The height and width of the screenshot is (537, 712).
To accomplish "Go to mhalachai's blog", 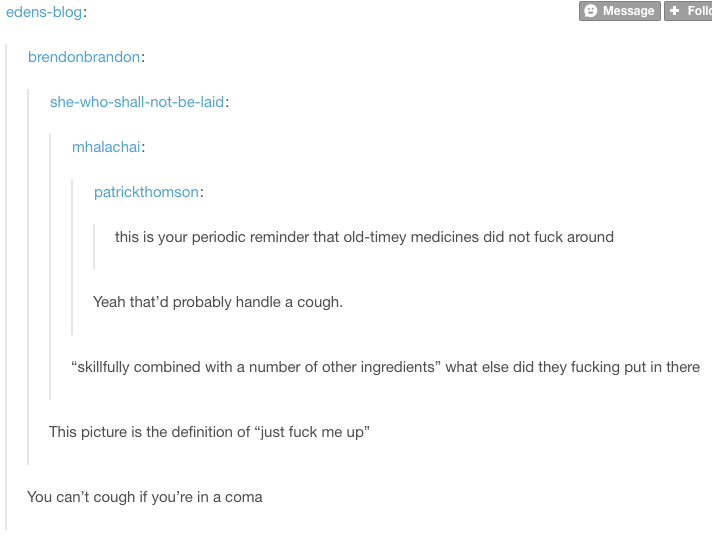I will [106, 147].
